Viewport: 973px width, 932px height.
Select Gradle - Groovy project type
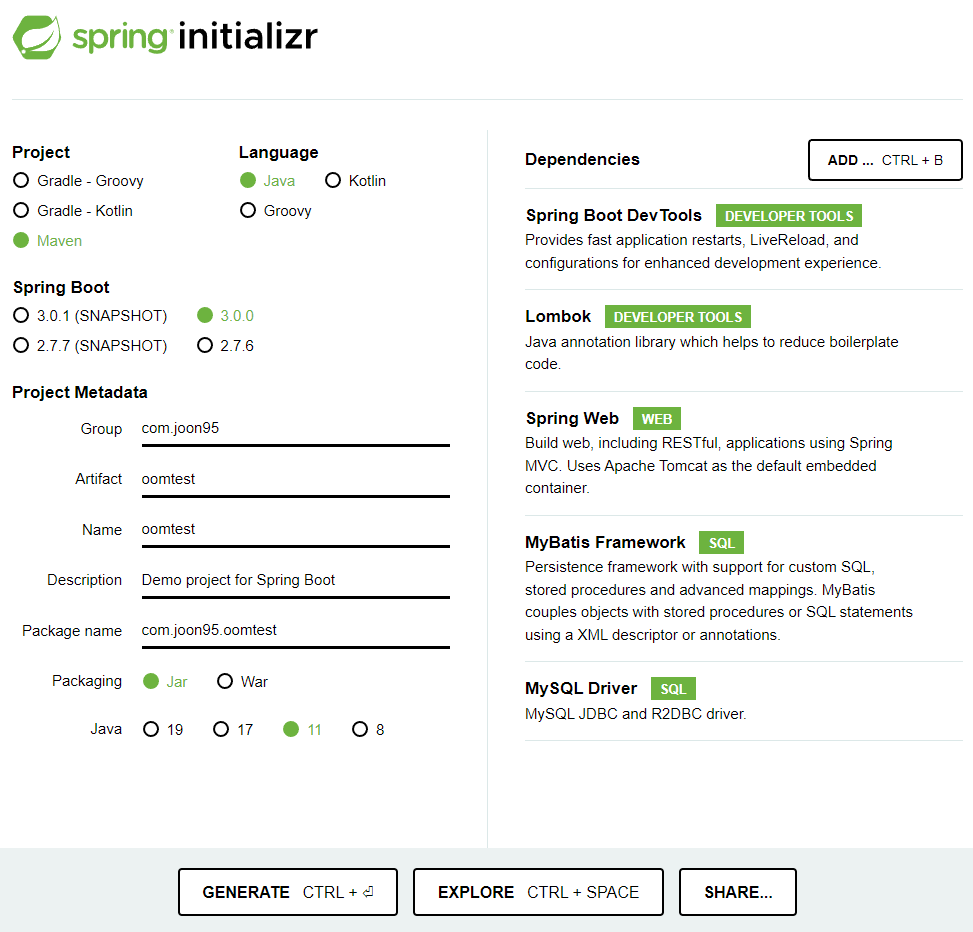pos(78,181)
